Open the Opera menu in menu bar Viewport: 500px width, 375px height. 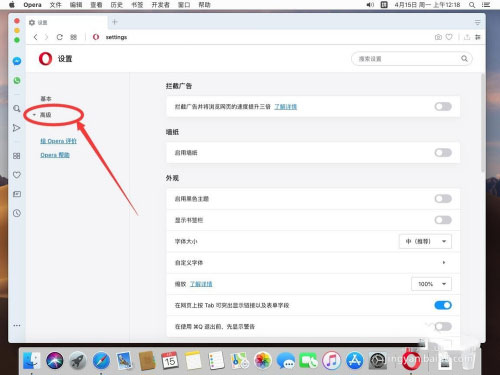coord(32,5)
